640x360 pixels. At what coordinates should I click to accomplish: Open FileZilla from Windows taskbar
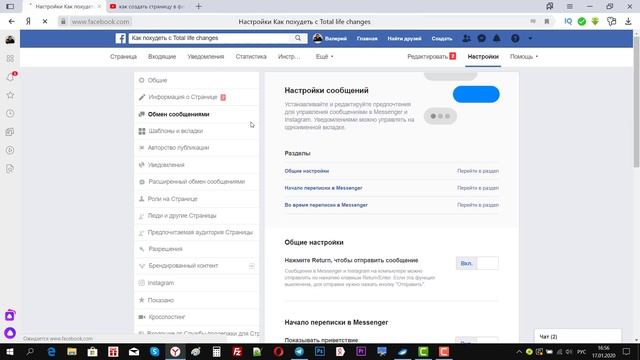237,351
